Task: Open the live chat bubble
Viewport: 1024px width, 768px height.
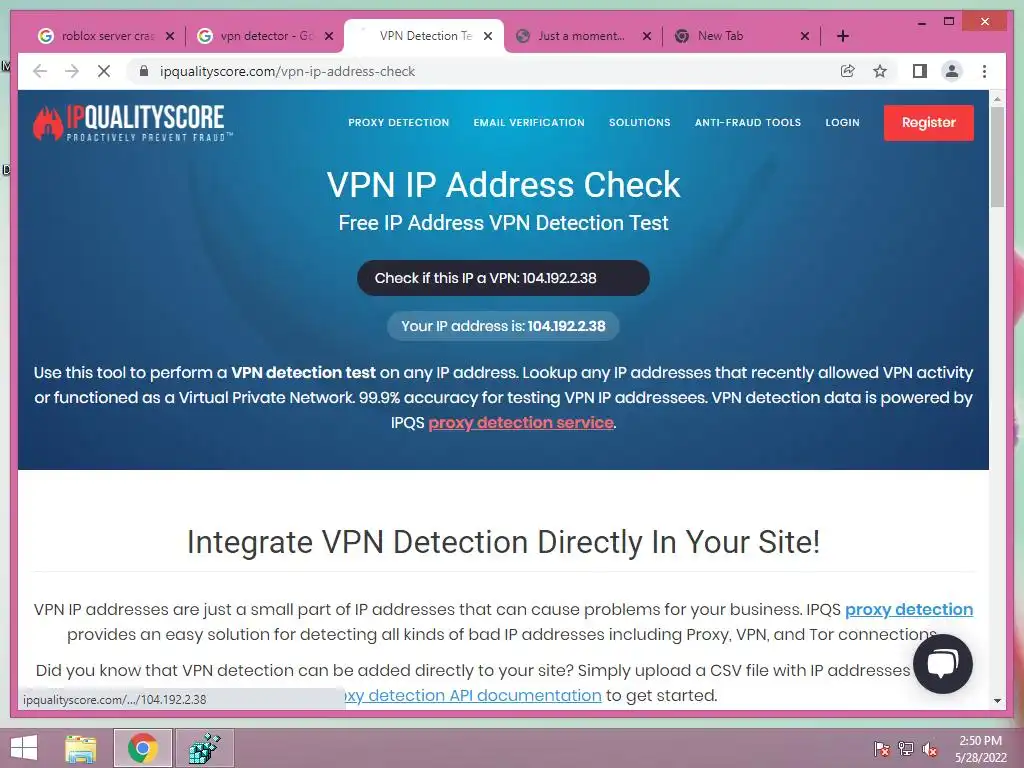Action: [943, 664]
